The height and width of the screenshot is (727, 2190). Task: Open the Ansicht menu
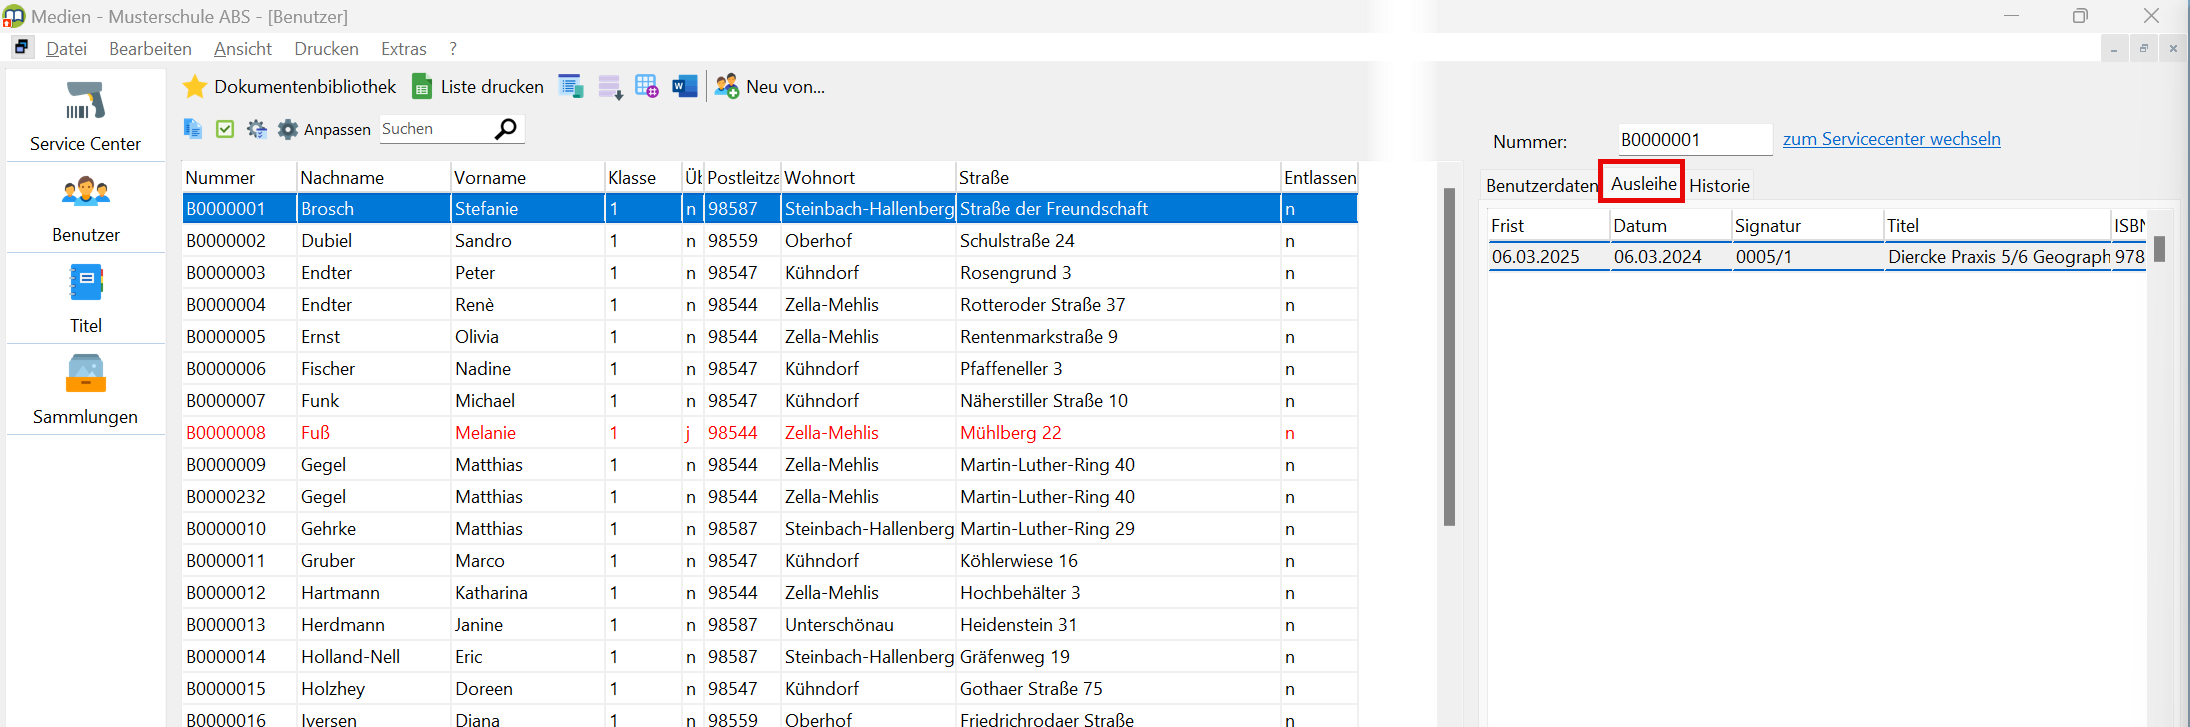[x=242, y=48]
